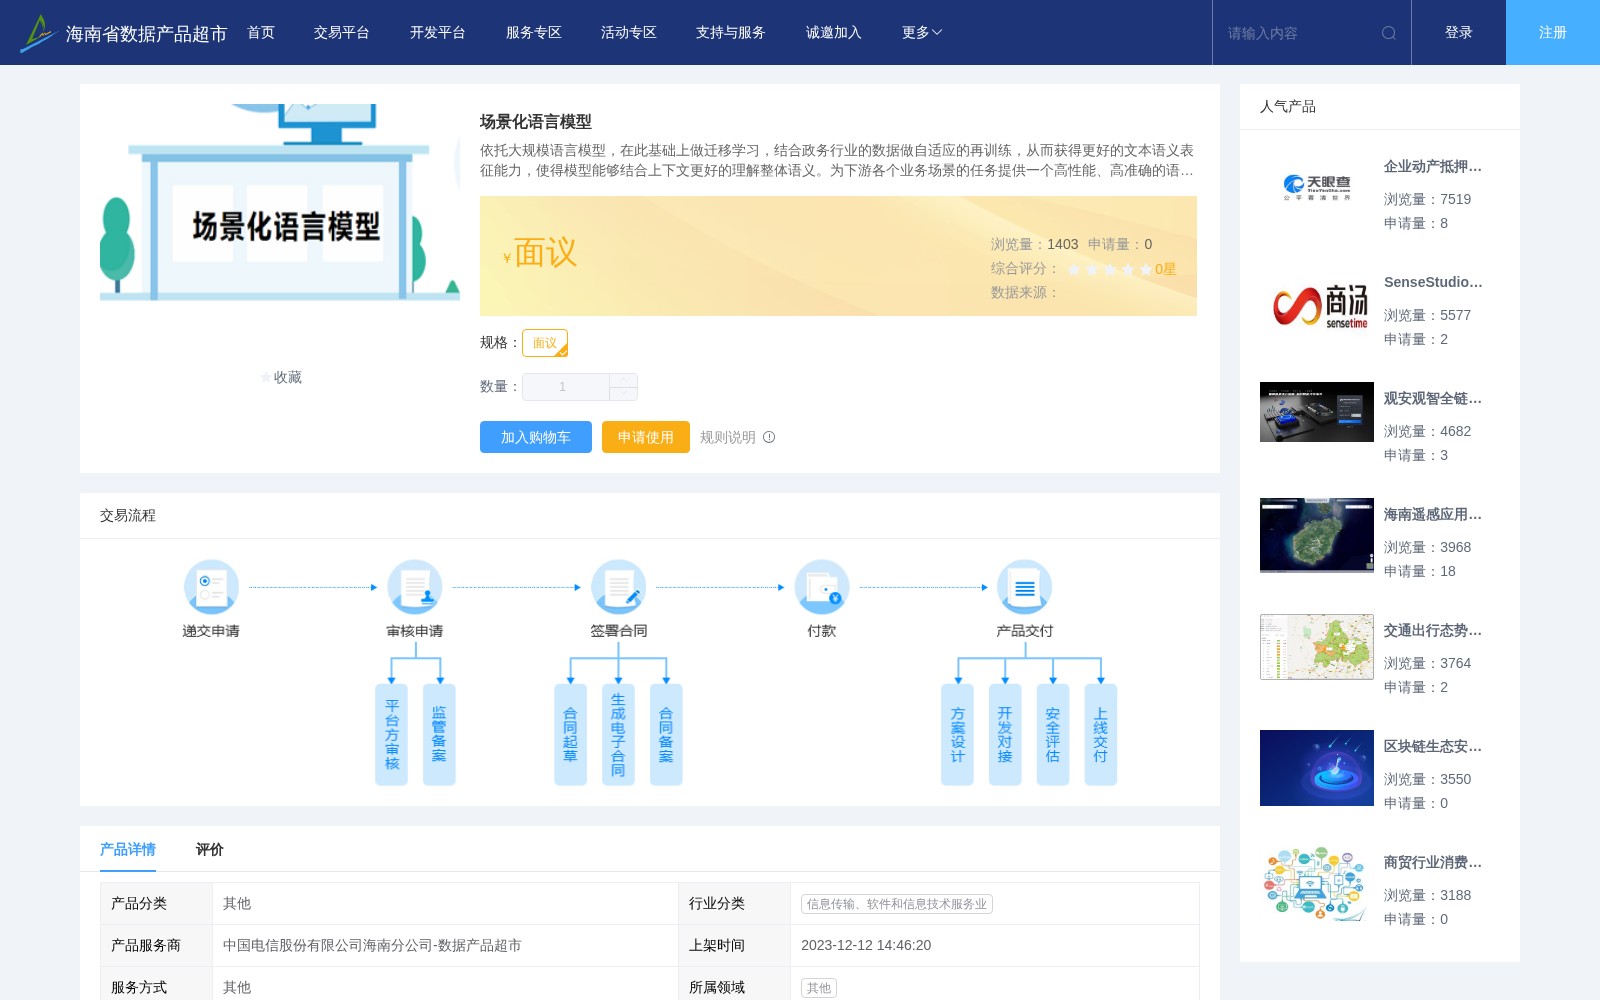Screen dimensions: 1600x1000
Task: Click 加入购物车 button
Action: [x=536, y=437]
